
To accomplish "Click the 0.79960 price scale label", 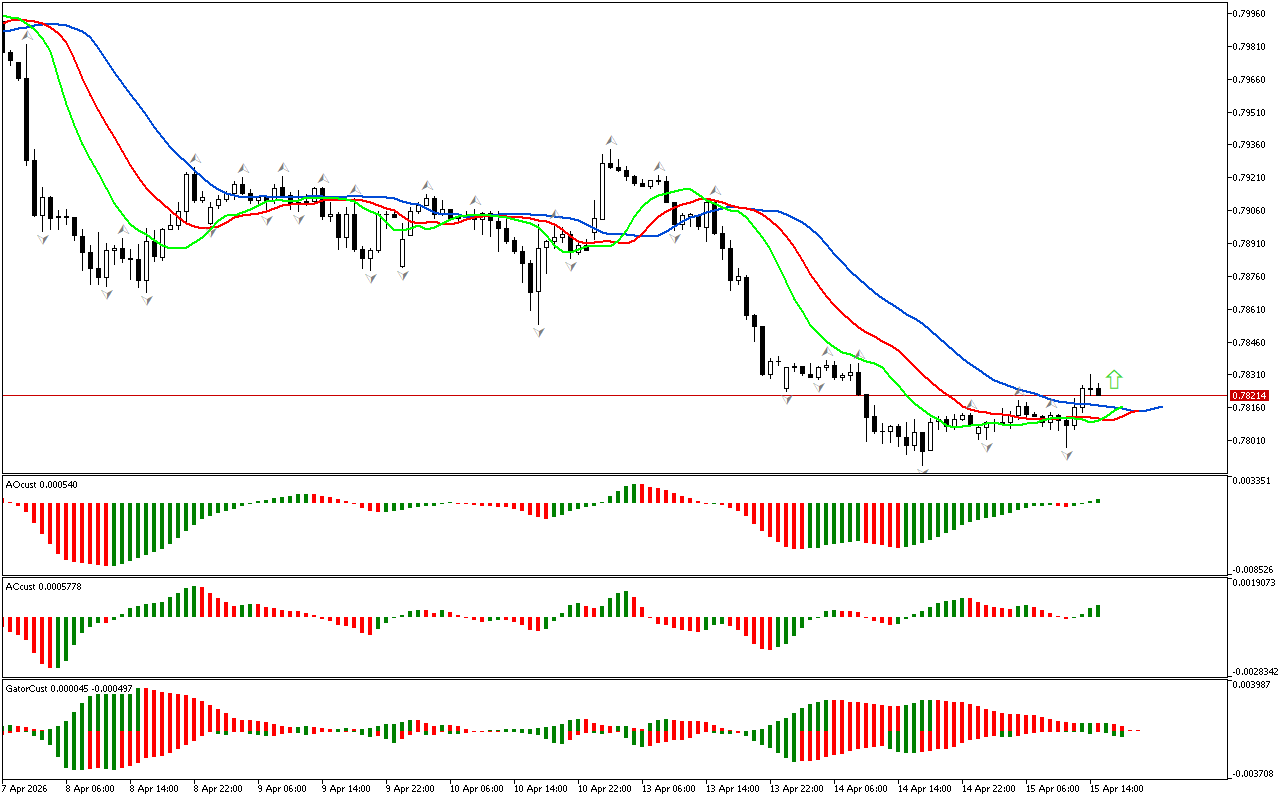I will (x=1250, y=14).
